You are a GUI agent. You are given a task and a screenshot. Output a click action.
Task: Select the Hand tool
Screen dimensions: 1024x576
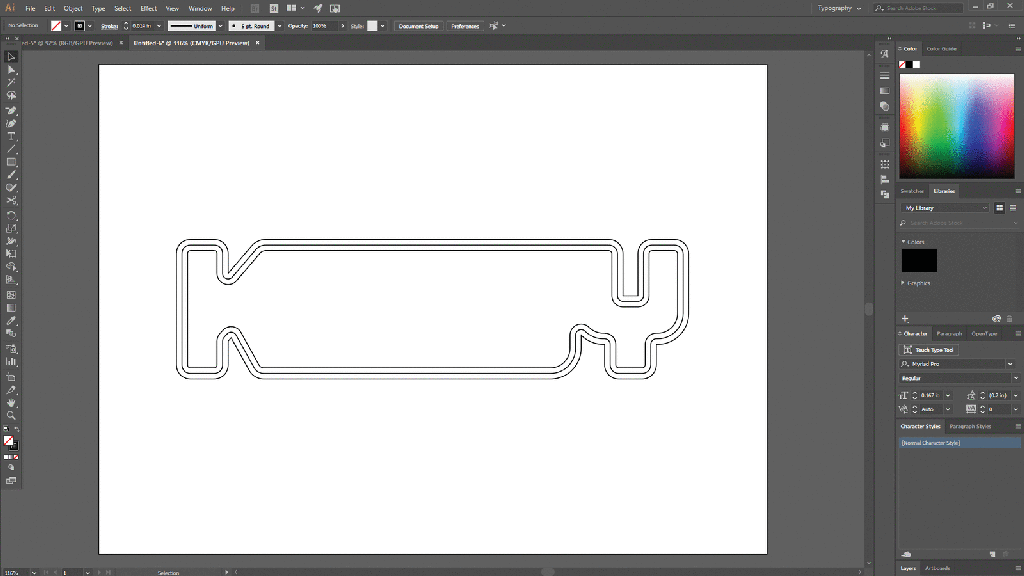11,402
